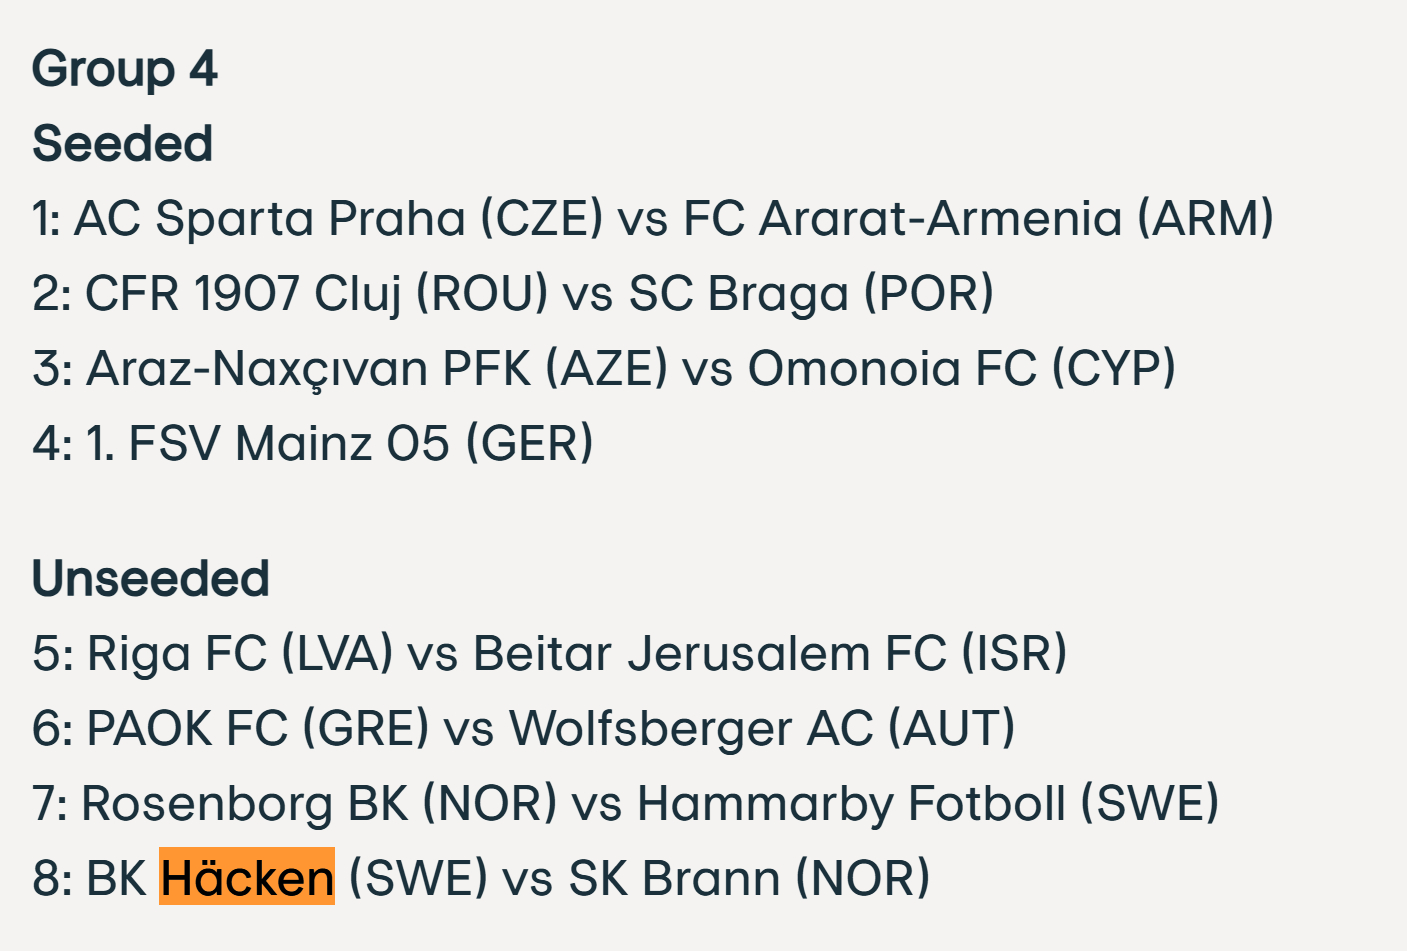Viewport: 1407px width, 951px height.
Task: Select AC Sparta Praha team name
Action: click(x=270, y=219)
